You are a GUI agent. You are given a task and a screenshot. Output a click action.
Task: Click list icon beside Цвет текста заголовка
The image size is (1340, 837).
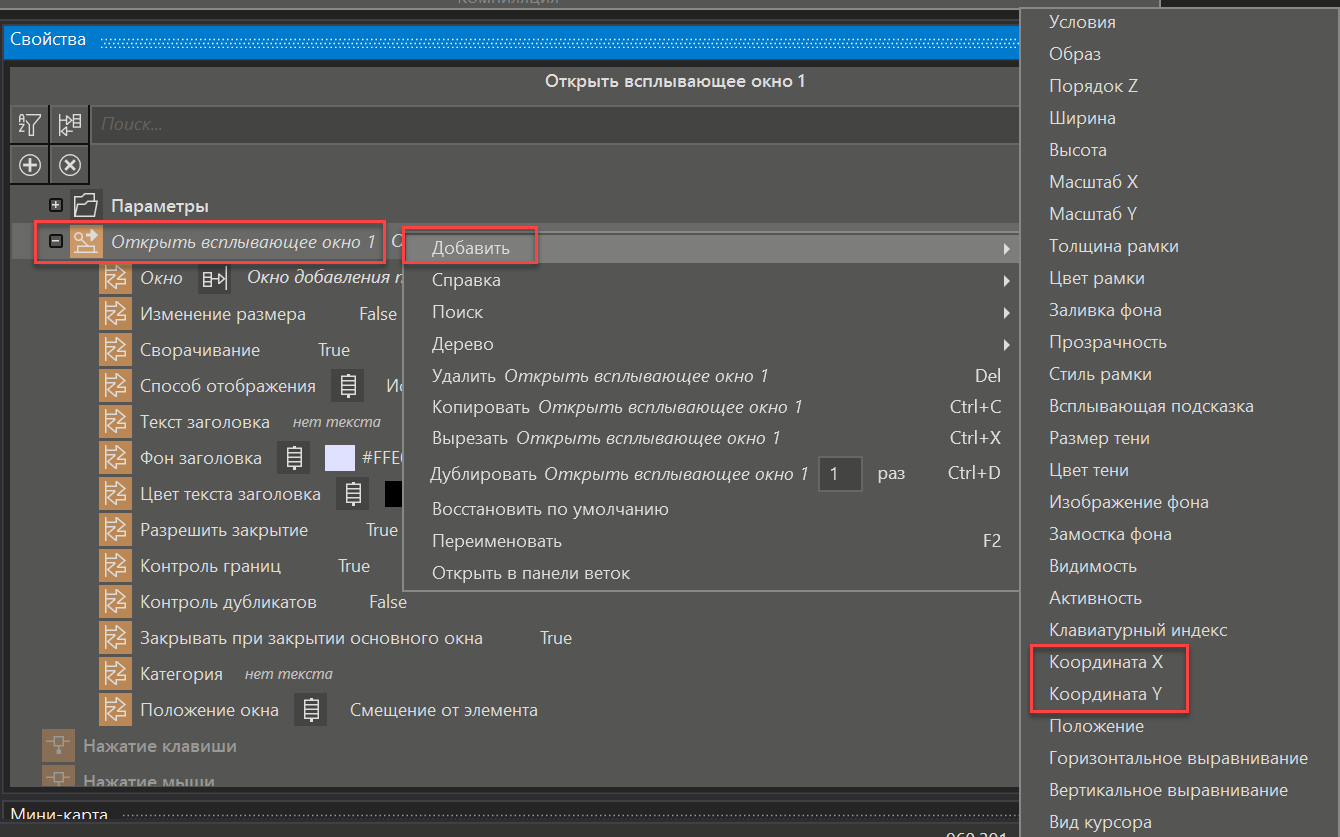(352, 494)
